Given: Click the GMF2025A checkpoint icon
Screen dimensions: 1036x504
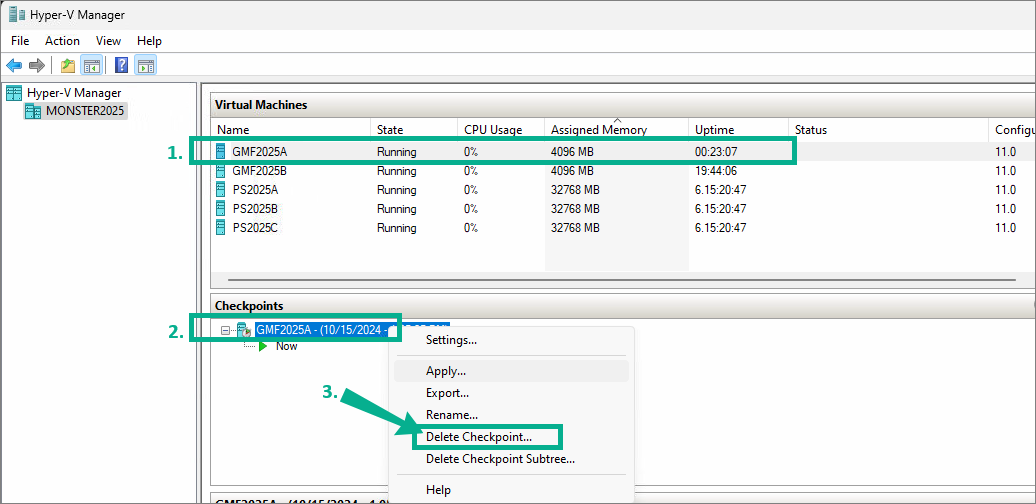Looking at the screenshot, I should click(243, 330).
